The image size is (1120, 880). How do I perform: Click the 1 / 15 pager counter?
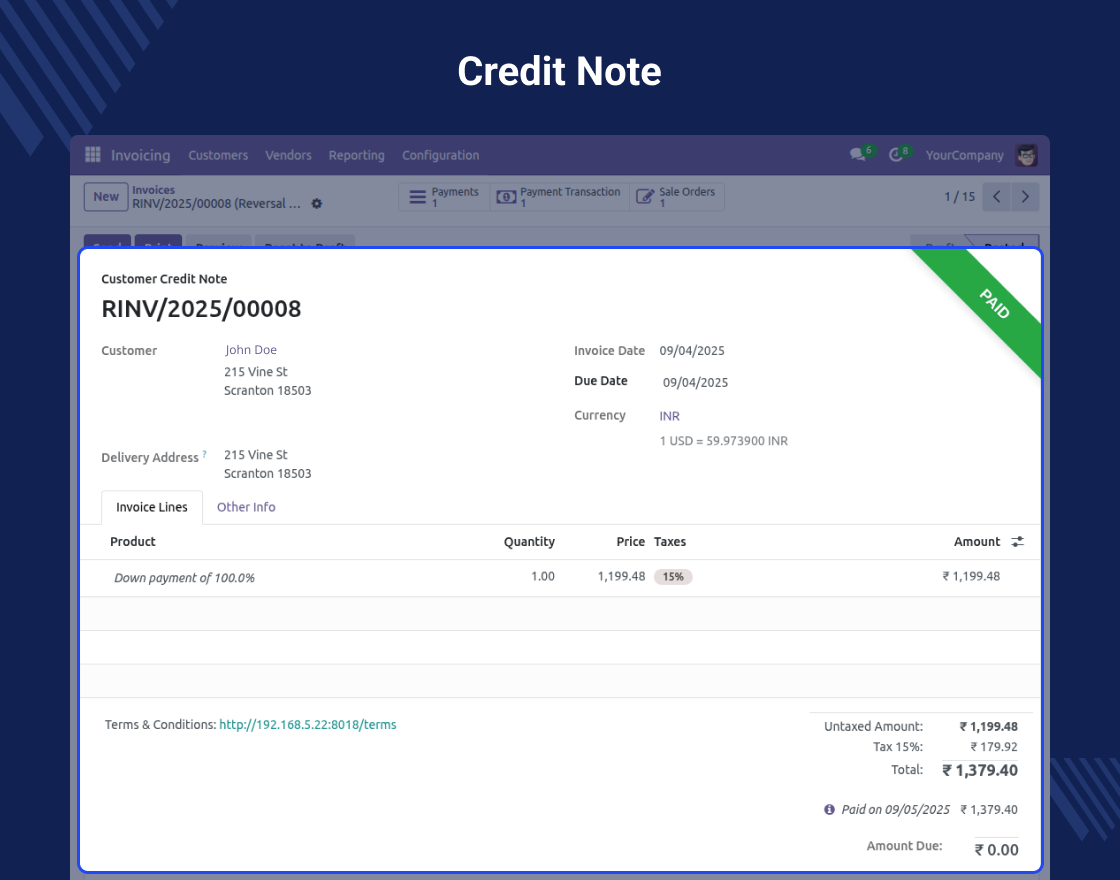959,196
